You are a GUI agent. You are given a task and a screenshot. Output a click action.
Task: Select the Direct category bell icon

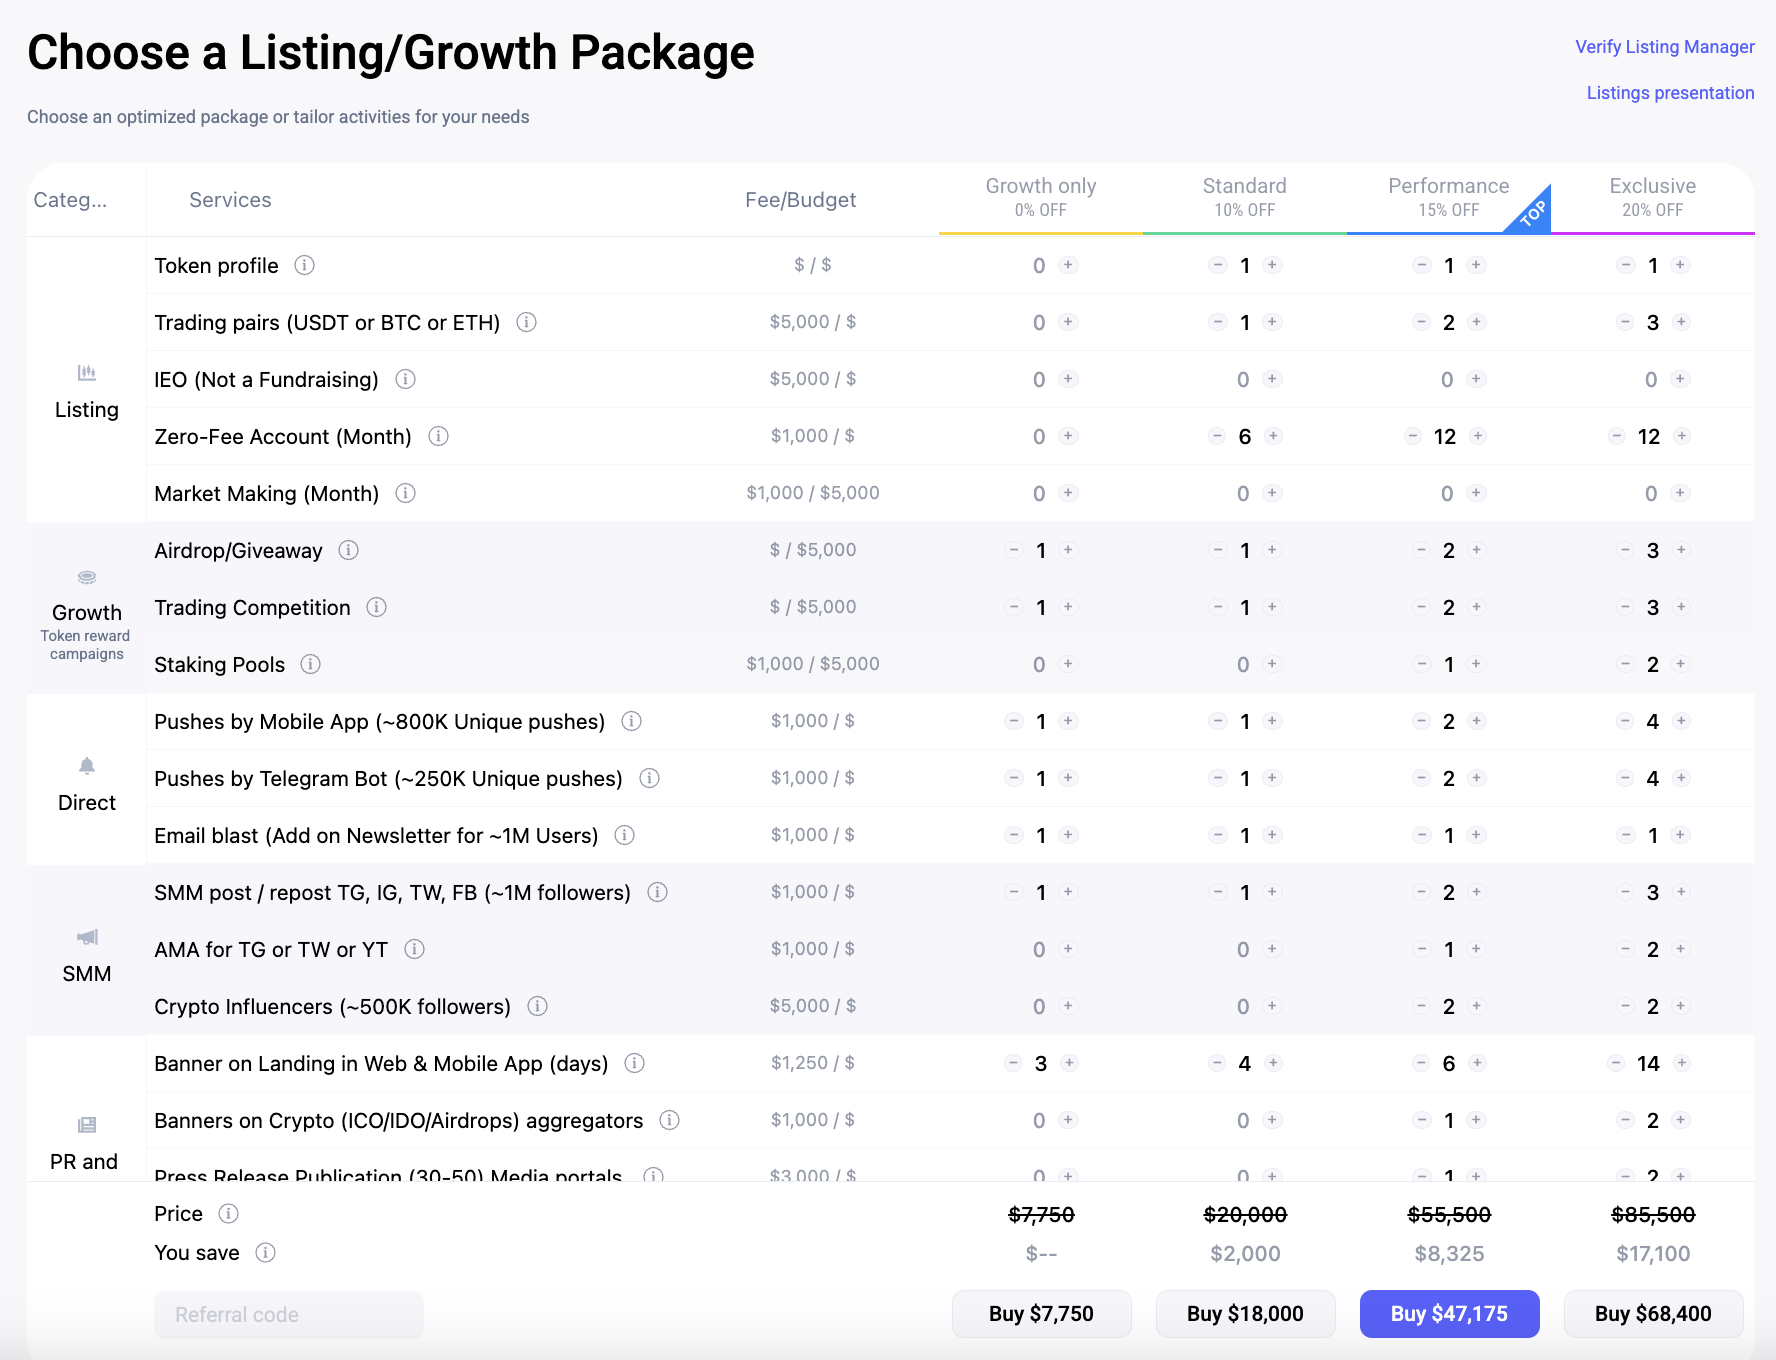[87, 766]
